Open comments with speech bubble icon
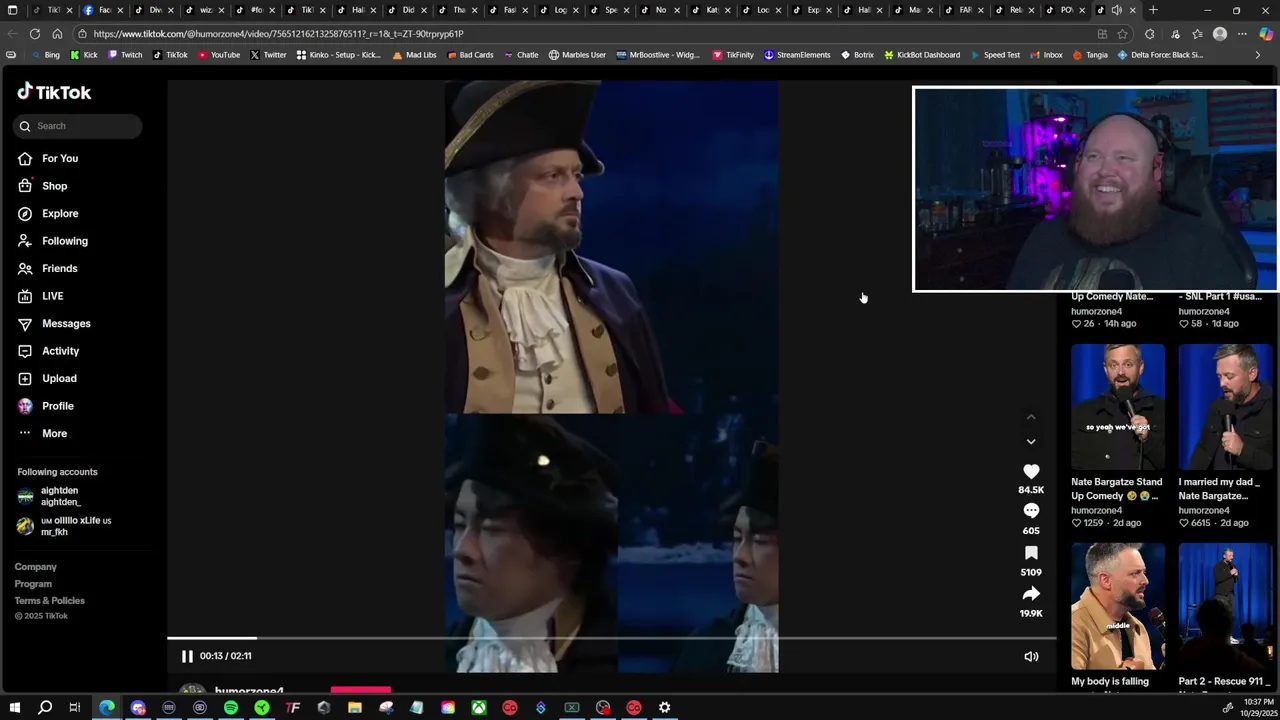This screenshot has width=1280, height=720. [x=1031, y=511]
